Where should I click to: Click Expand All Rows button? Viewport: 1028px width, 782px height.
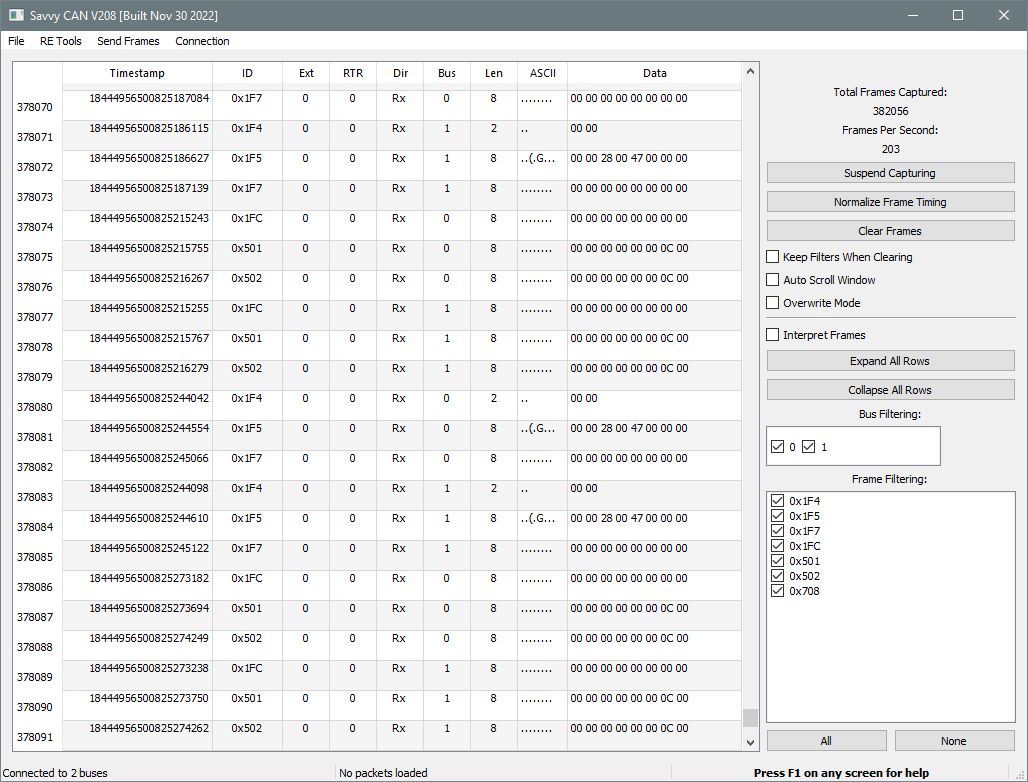[x=890, y=361]
